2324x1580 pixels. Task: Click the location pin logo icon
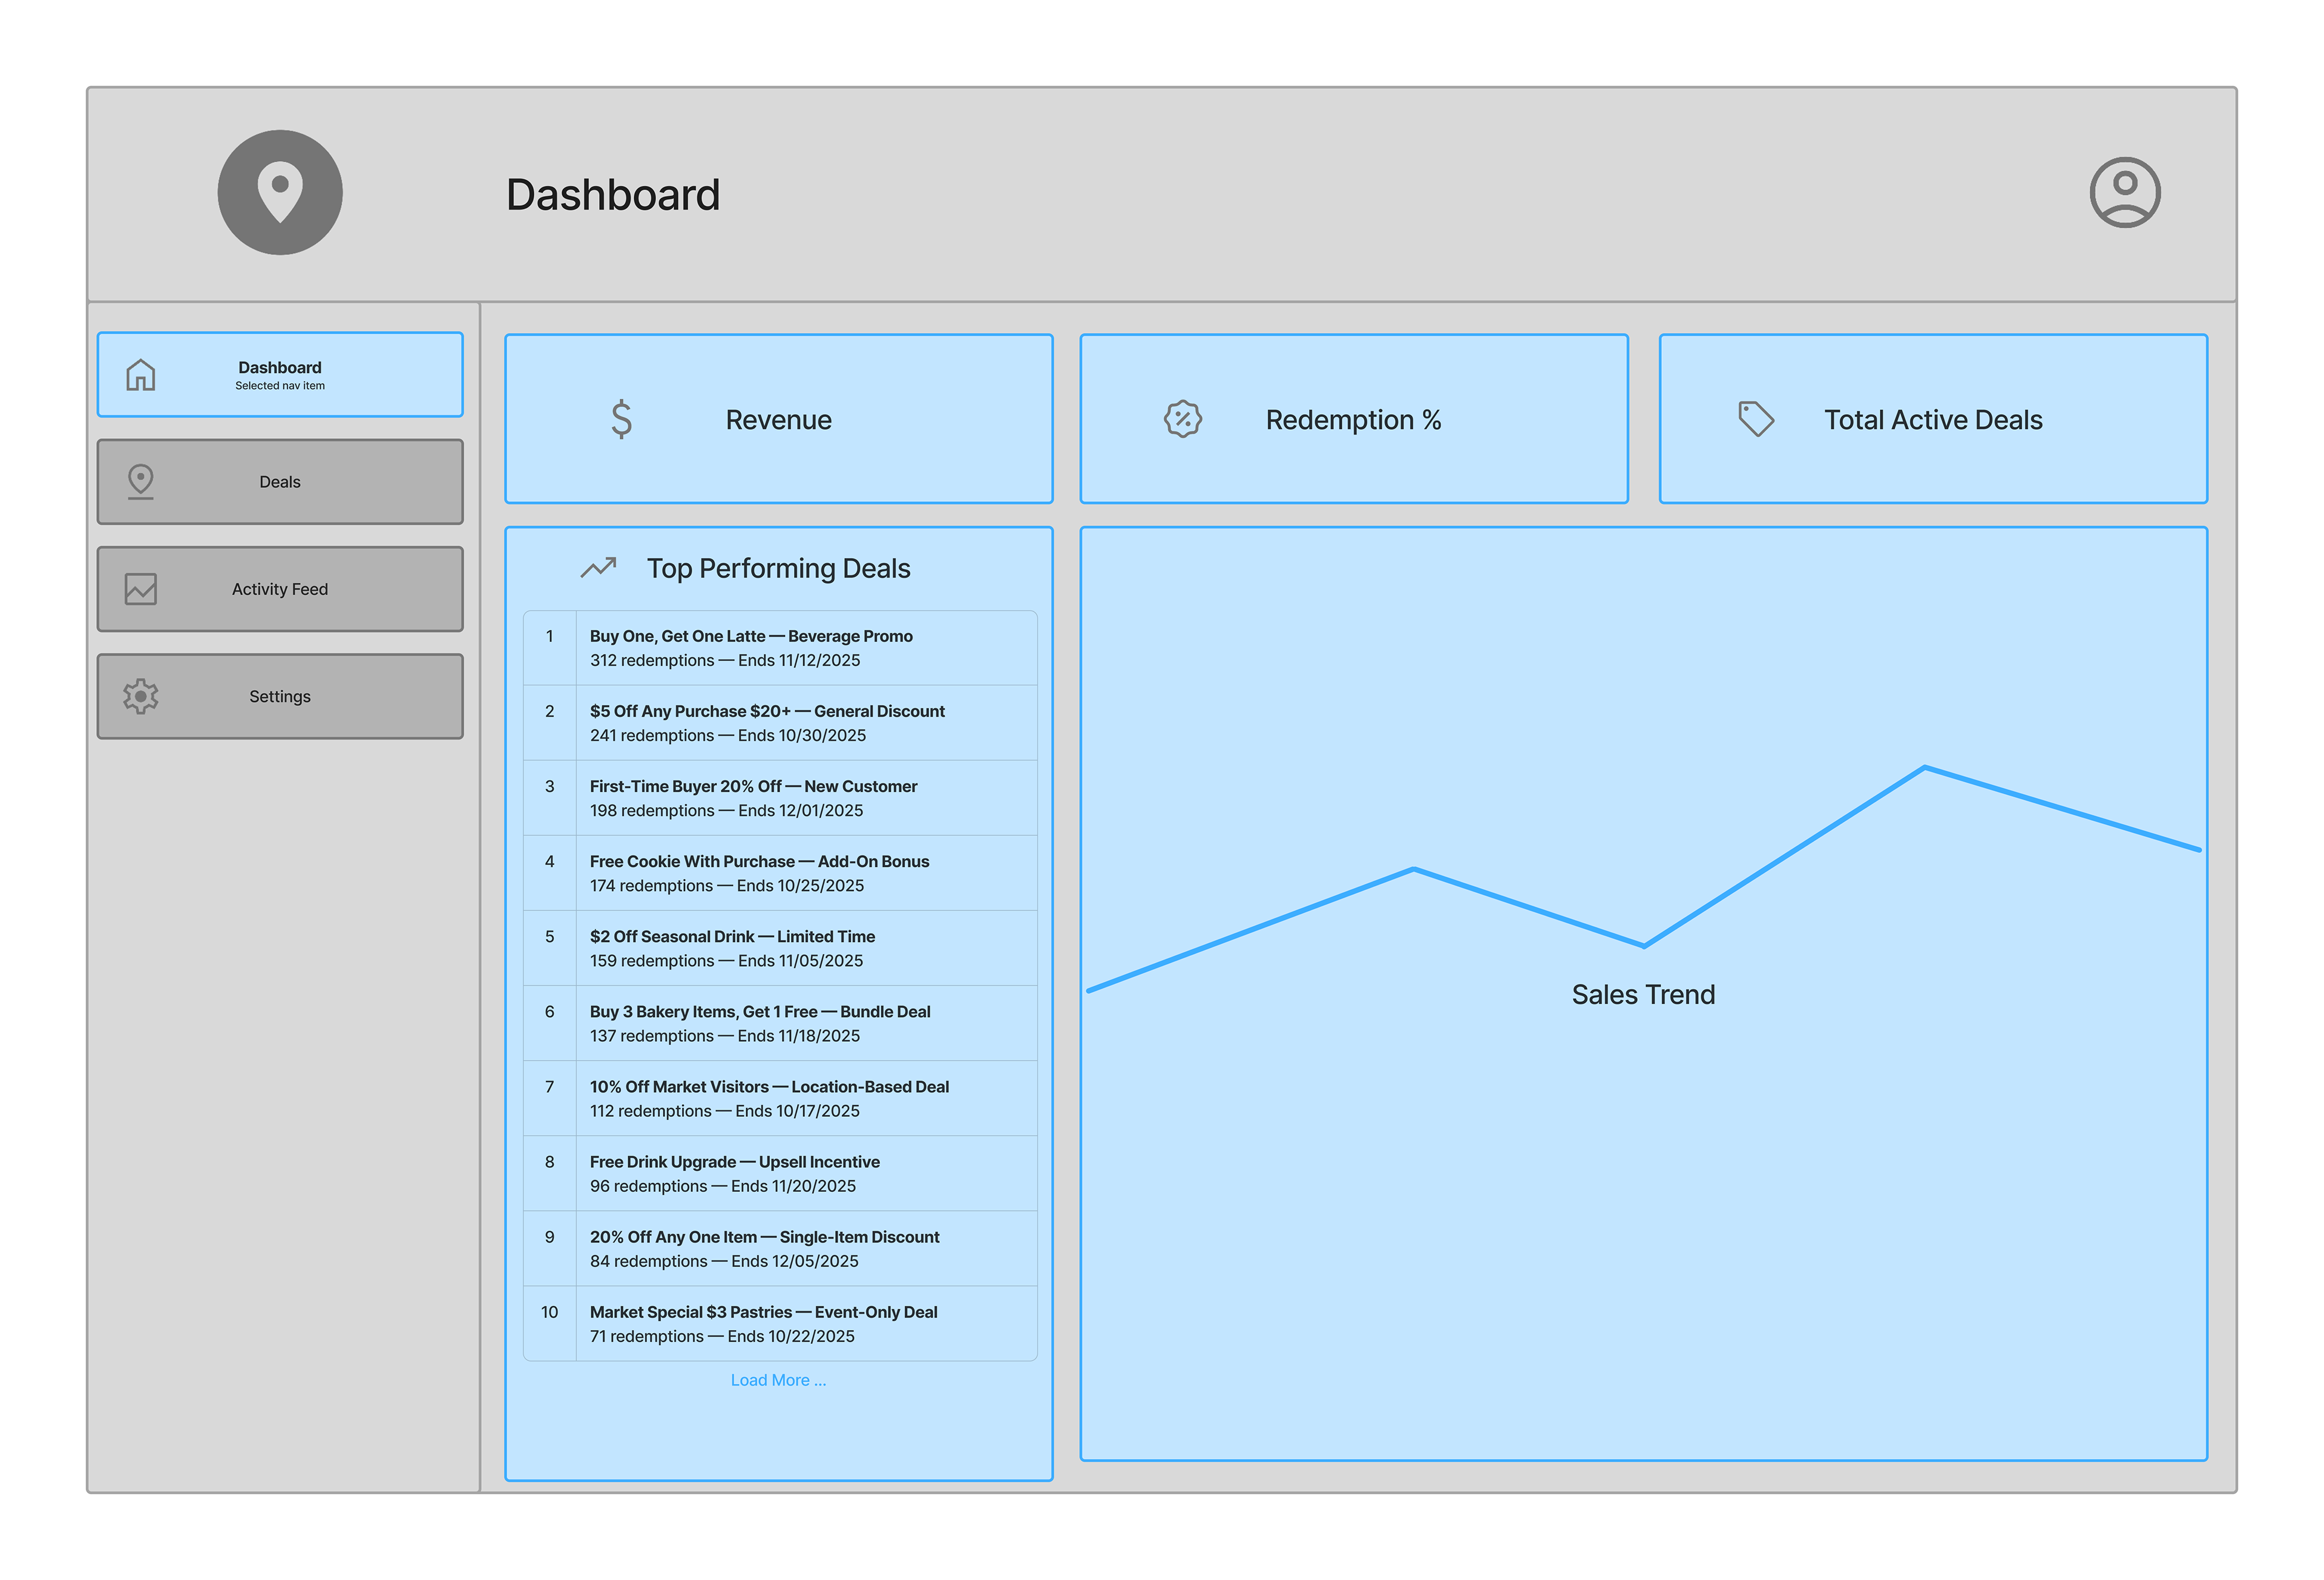(280, 192)
